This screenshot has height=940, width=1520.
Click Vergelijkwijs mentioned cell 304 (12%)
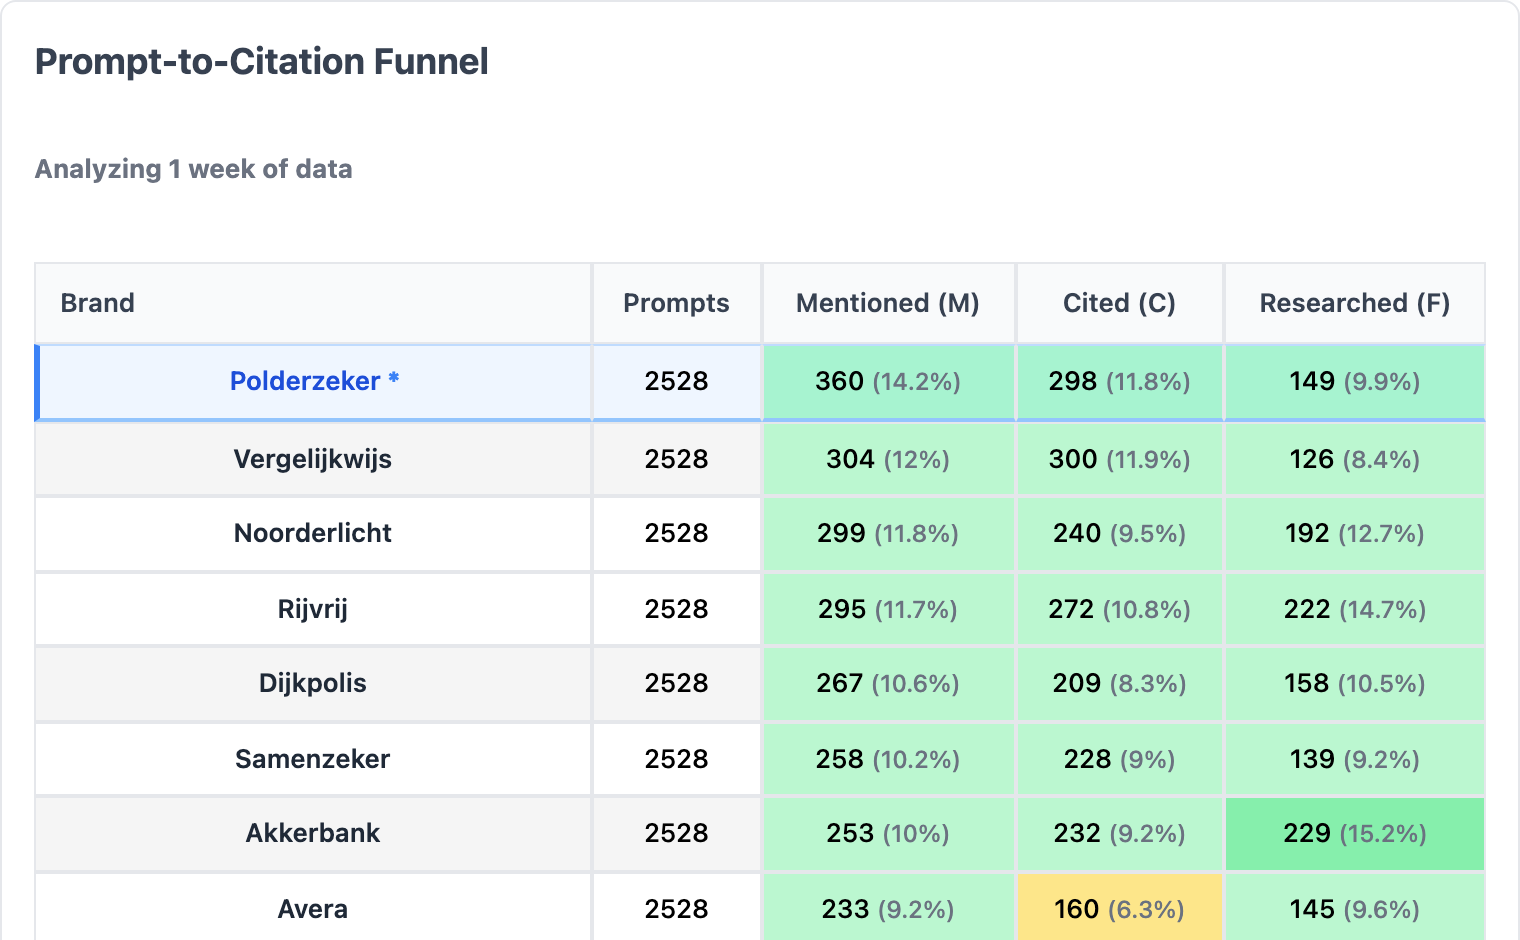tap(888, 459)
